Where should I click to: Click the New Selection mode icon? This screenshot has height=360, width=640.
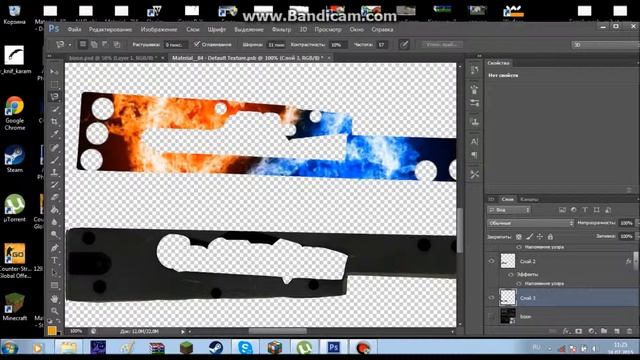point(83,44)
